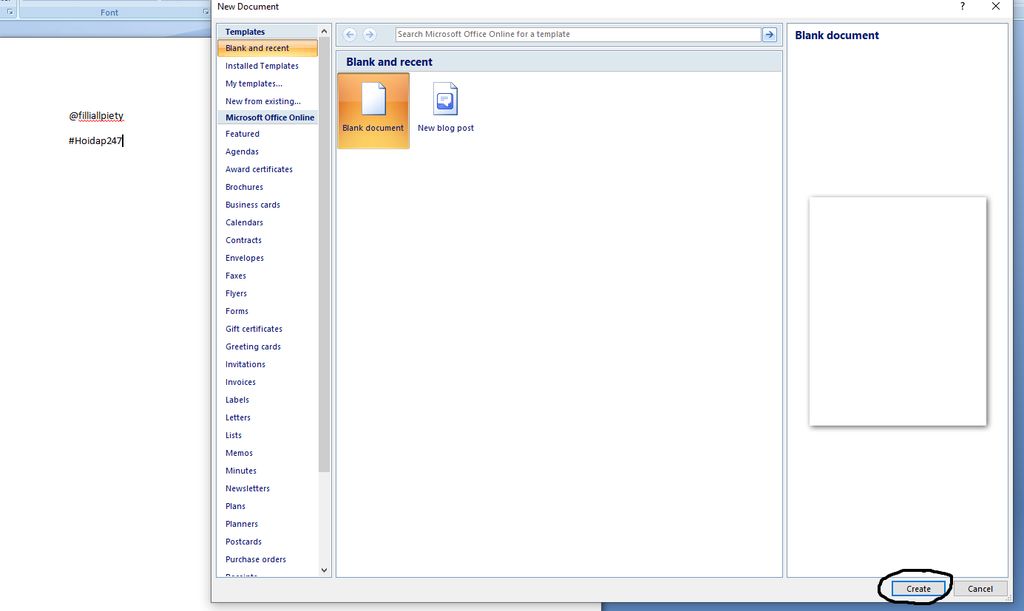Image resolution: width=1024 pixels, height=611 pixels.
Task: Click the Microsoft Office Online header
Action: click(x=268, y=118)
